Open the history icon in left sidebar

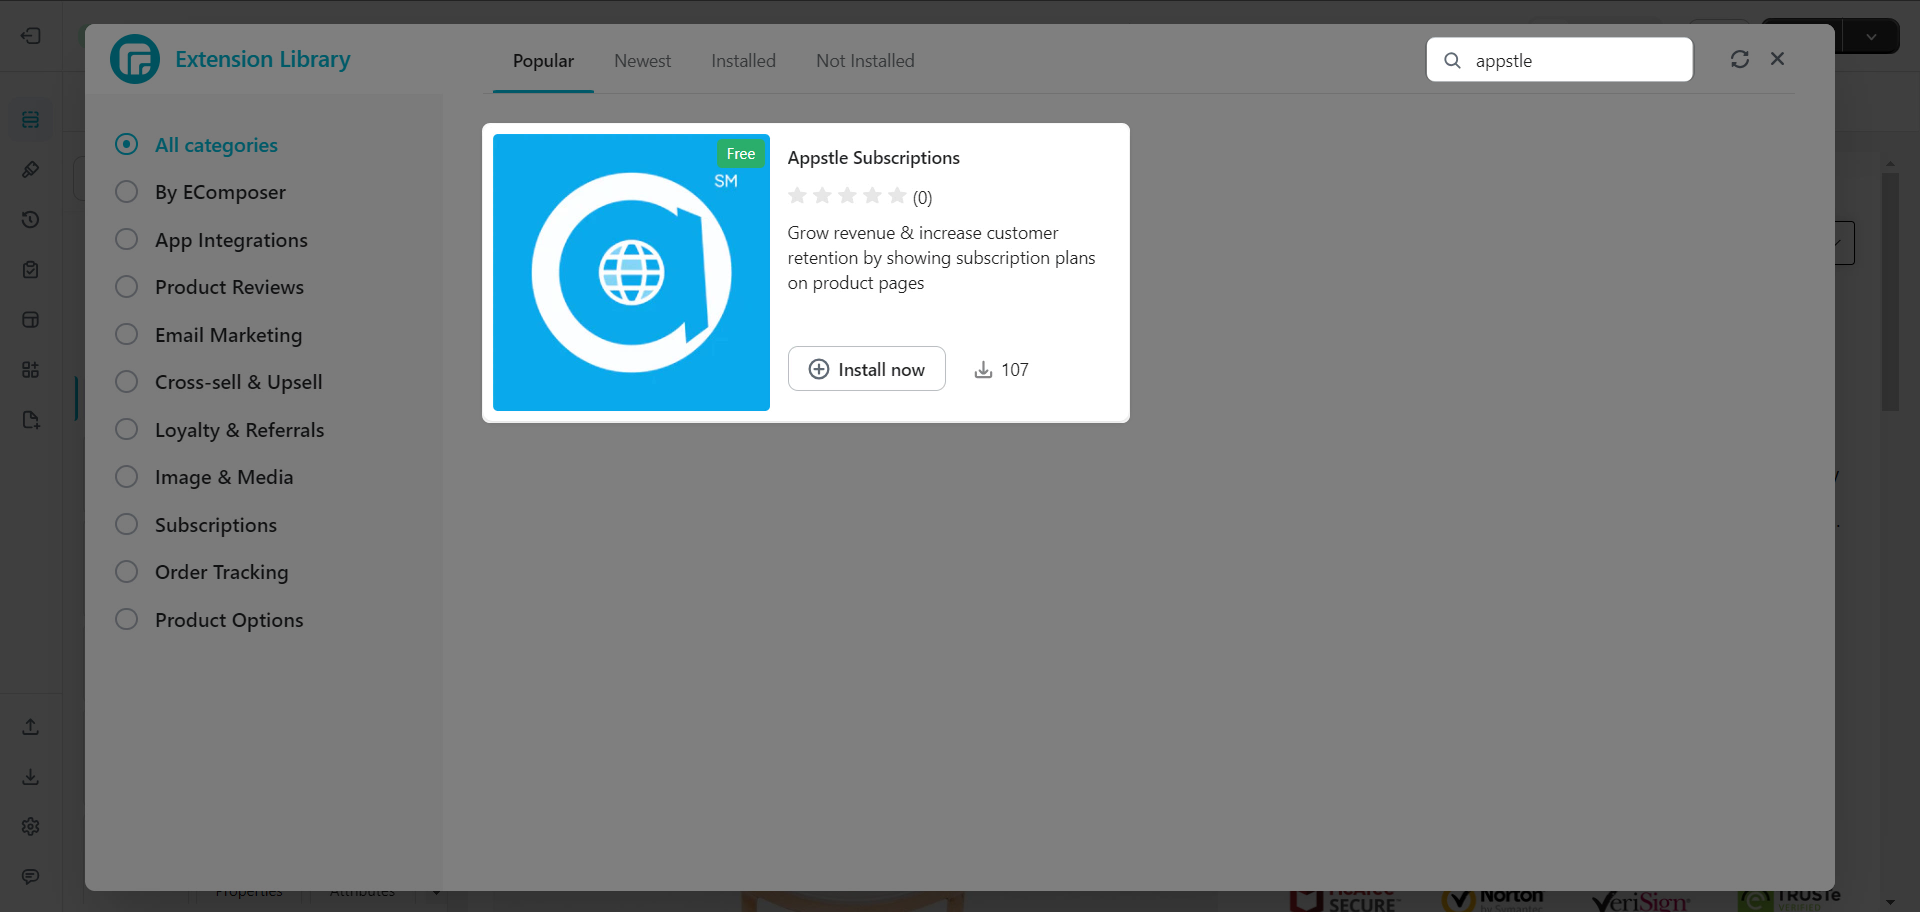coord(31,220)
